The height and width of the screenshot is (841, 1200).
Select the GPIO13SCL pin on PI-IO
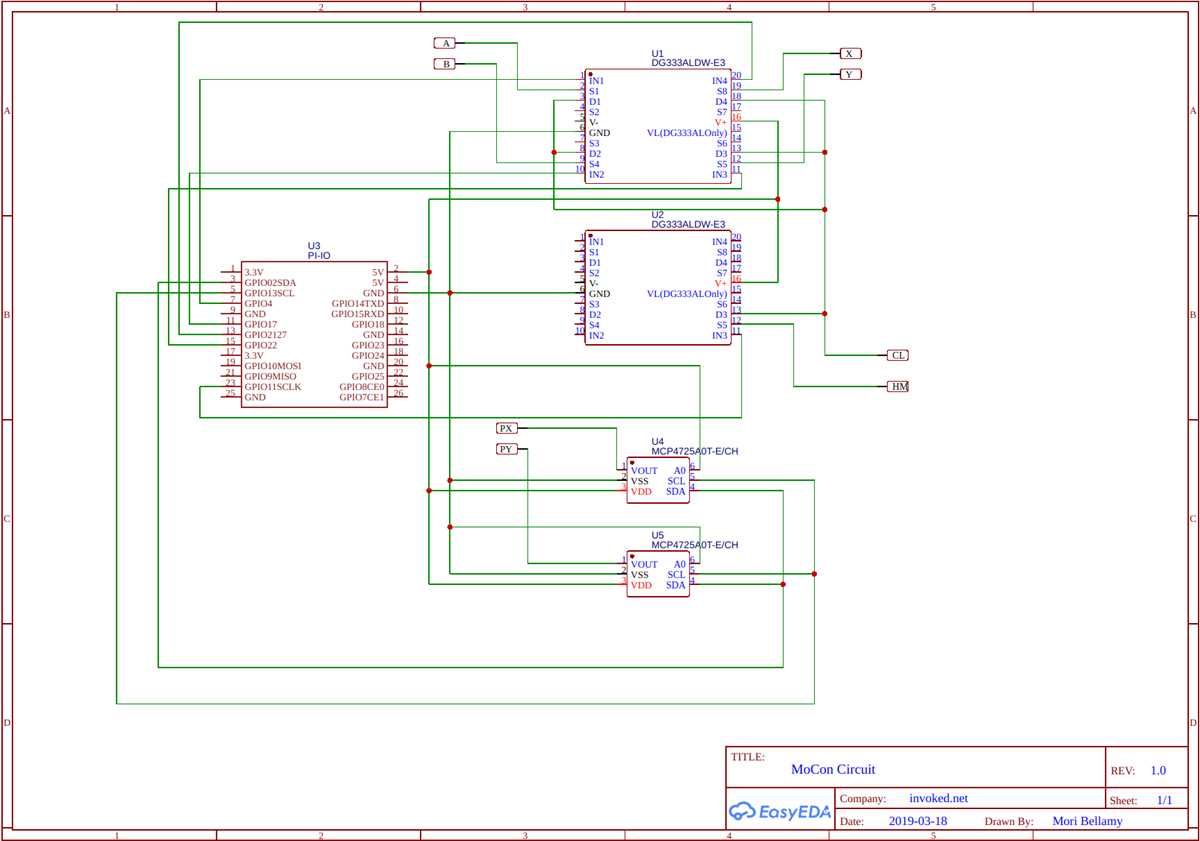click(269, 293)
